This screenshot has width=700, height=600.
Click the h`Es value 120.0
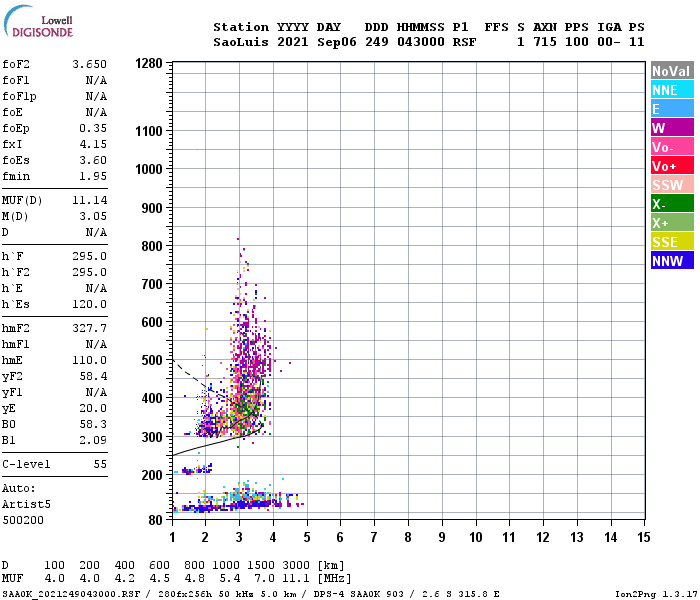[x=90, y=304]
